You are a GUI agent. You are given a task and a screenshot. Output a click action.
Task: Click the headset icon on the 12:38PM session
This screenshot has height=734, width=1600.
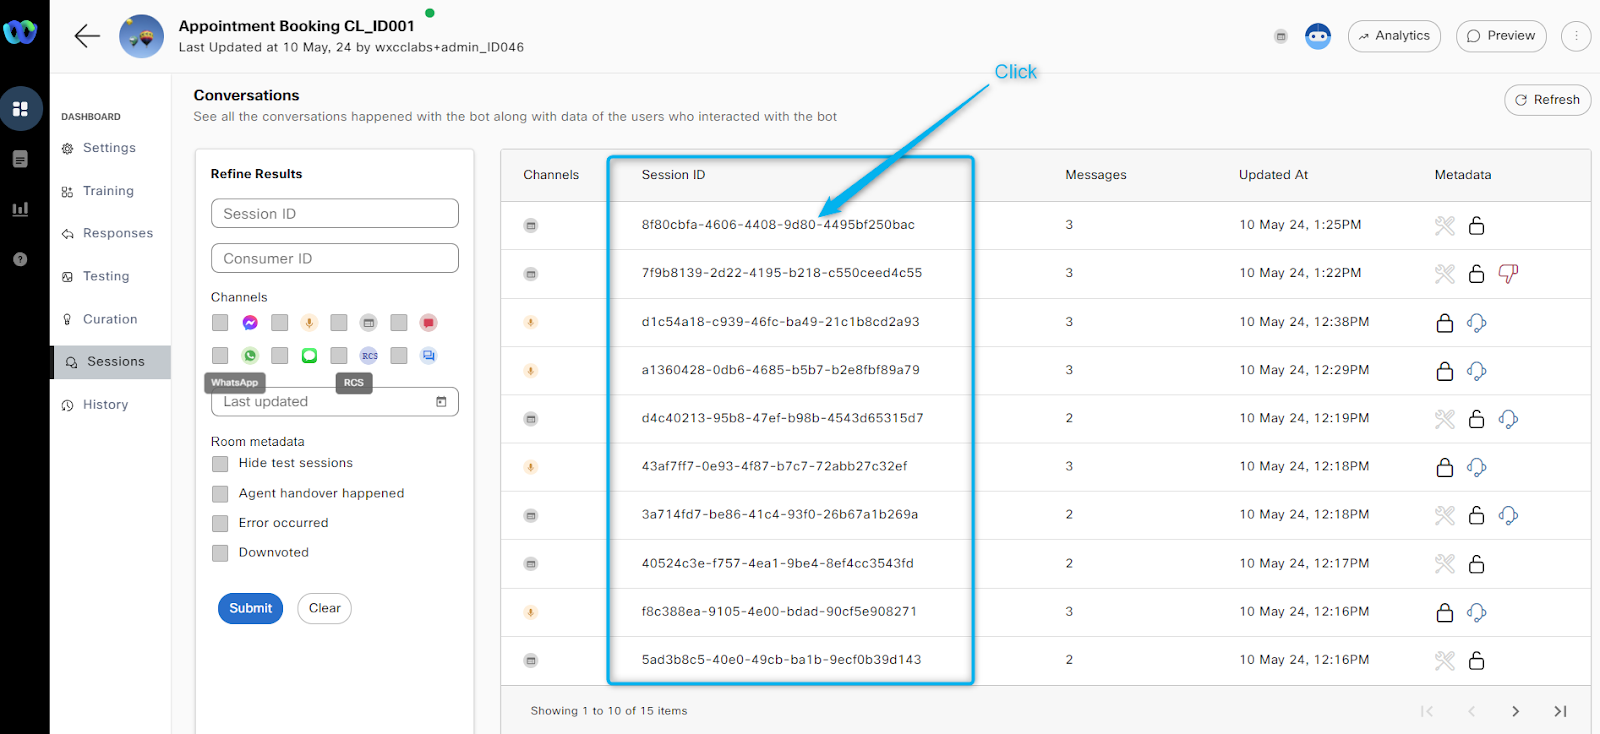click(1476, 322)
